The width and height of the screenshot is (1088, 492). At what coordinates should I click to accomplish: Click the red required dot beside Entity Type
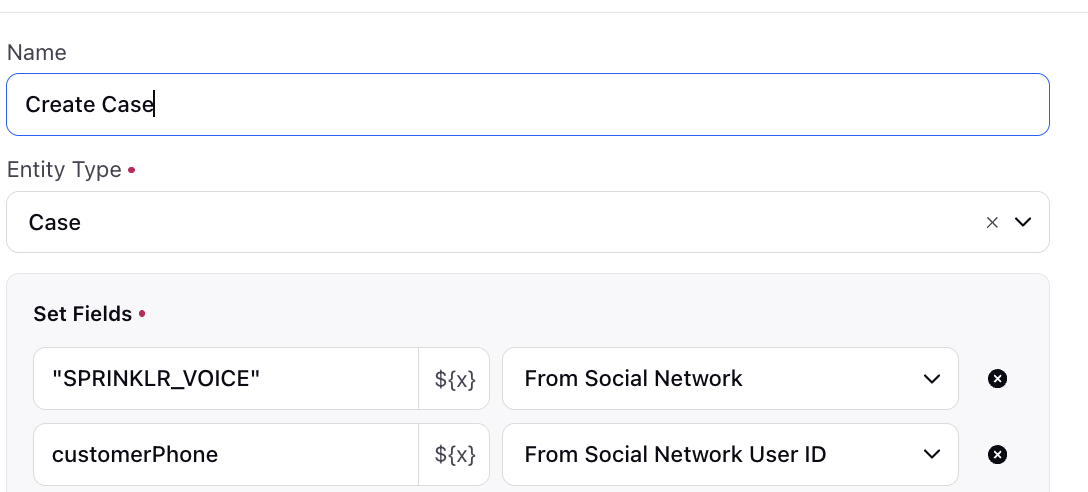pos(132,170)
